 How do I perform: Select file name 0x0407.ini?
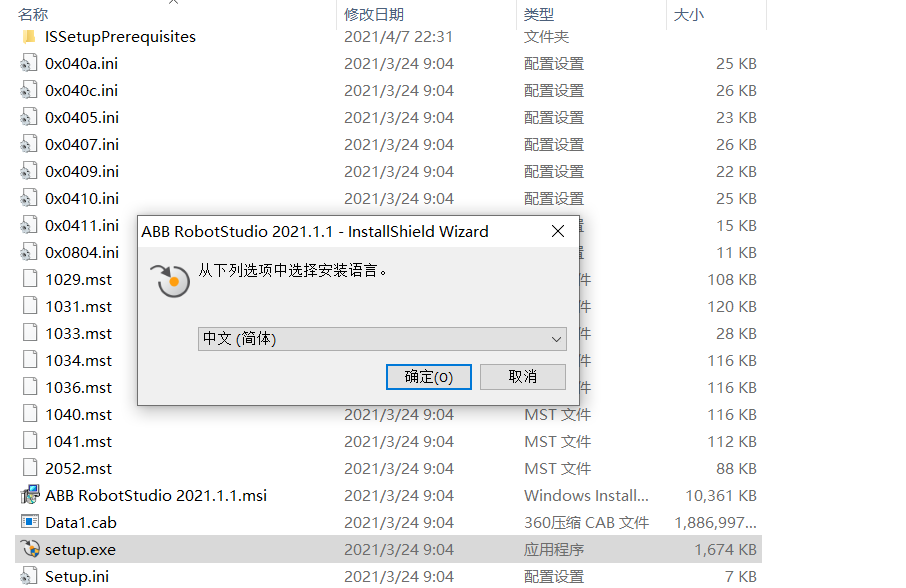[x=82, y=144]
